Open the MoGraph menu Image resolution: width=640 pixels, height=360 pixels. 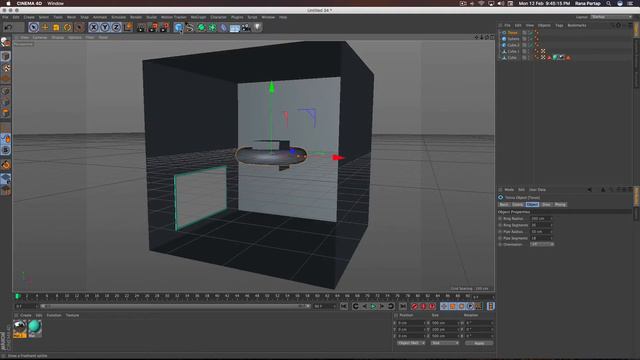coord(198,17)
